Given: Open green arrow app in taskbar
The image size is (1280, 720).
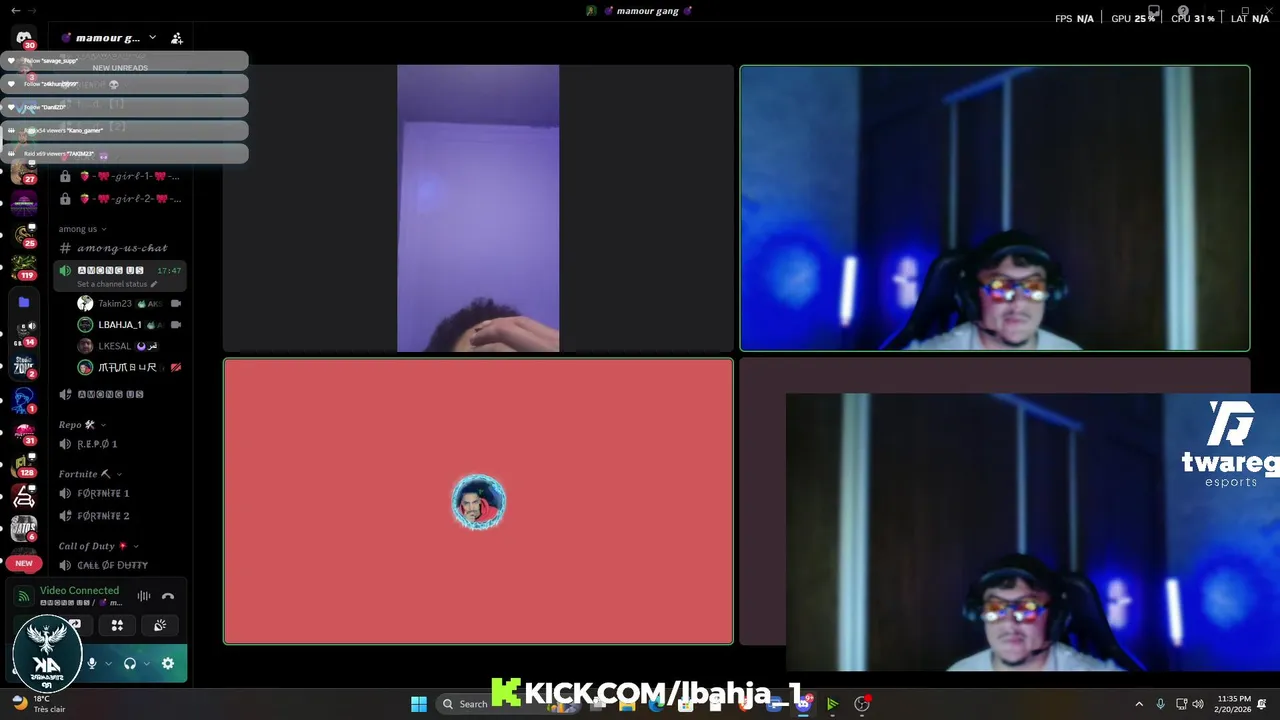Looking at the screenshot, I should [x=832, y=704].
